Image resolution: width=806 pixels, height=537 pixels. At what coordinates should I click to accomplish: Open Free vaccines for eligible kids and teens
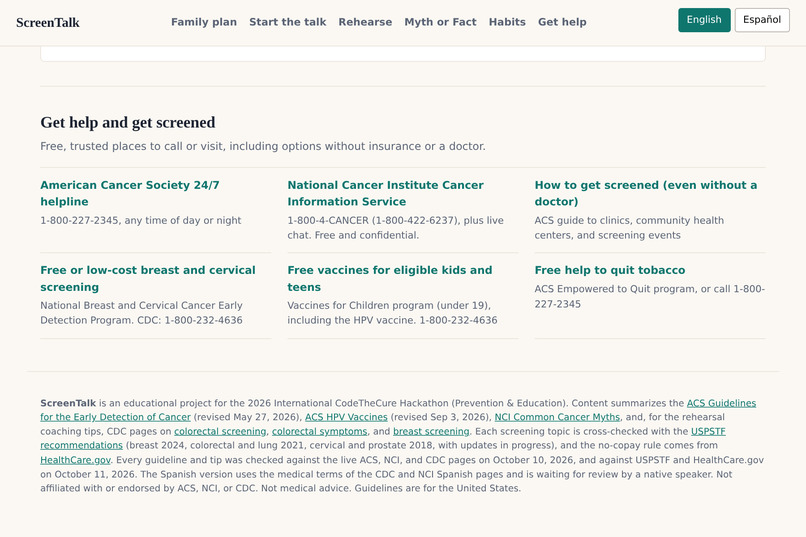click(390, 279)
